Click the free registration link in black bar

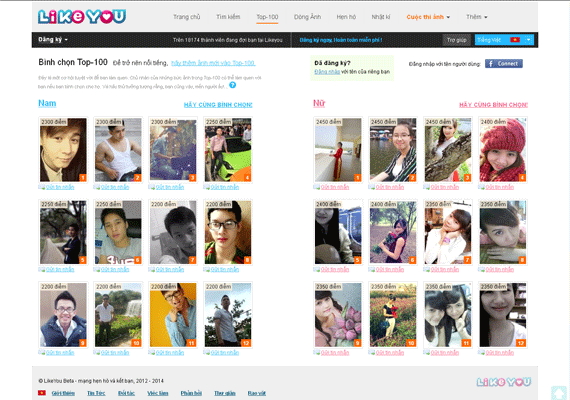(x=341, y=40)
